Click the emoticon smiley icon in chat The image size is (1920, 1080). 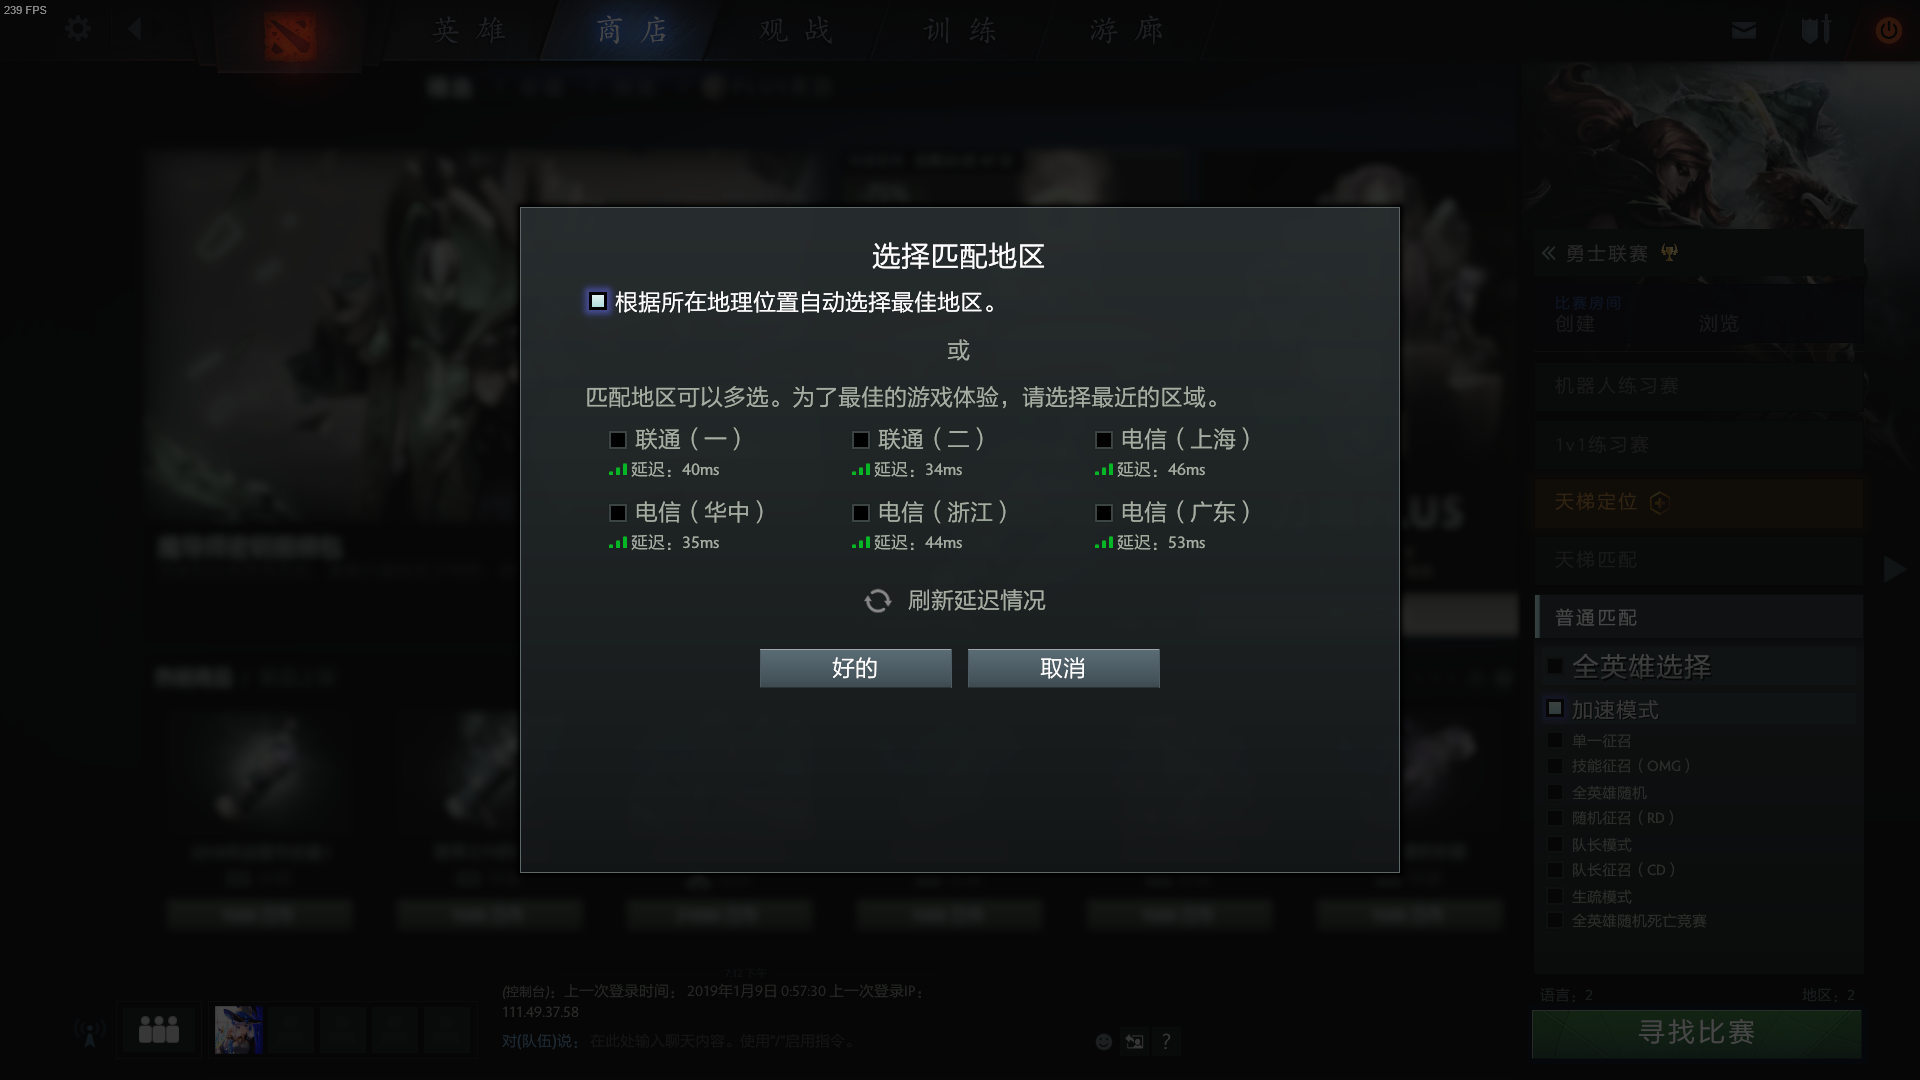point(1104,1042)
